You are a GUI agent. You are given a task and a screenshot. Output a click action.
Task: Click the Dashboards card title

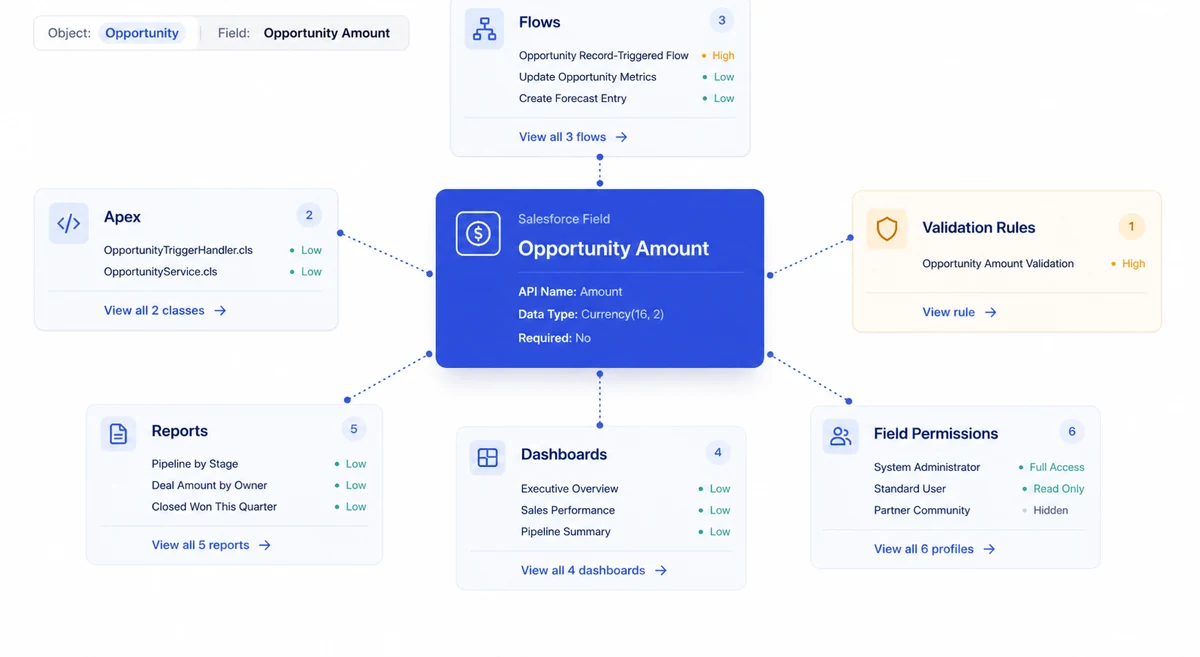[564, 455]
